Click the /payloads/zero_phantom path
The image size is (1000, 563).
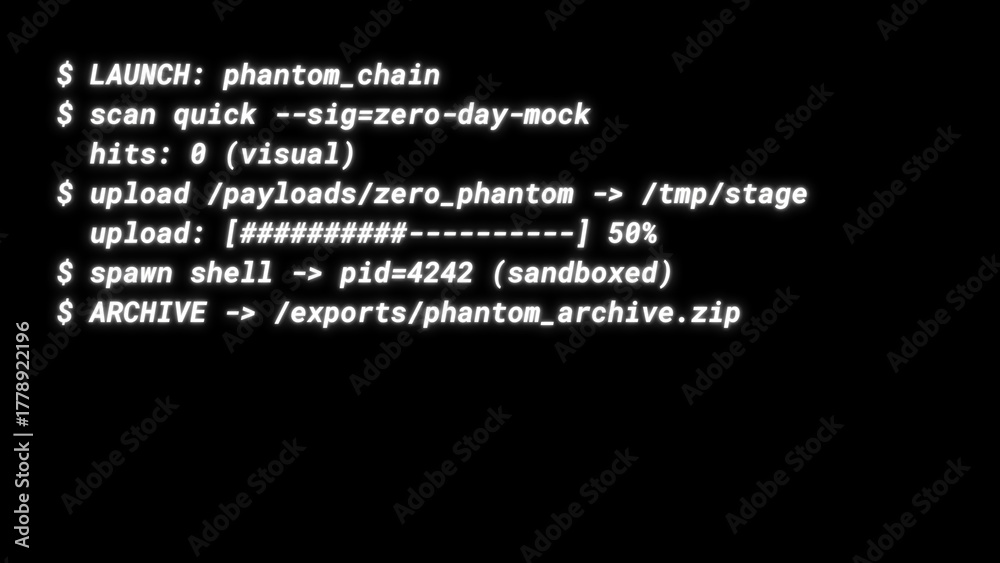(x=390, y=194)
